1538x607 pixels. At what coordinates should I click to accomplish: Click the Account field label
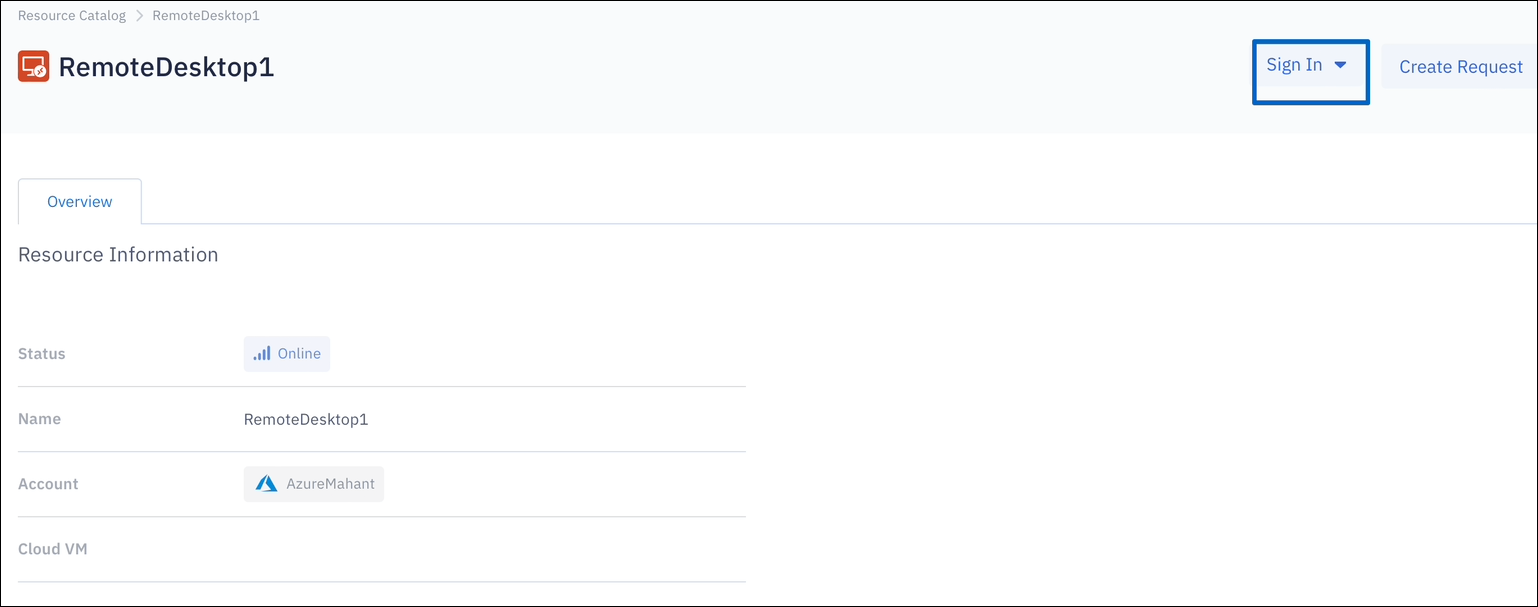(48, 484)
